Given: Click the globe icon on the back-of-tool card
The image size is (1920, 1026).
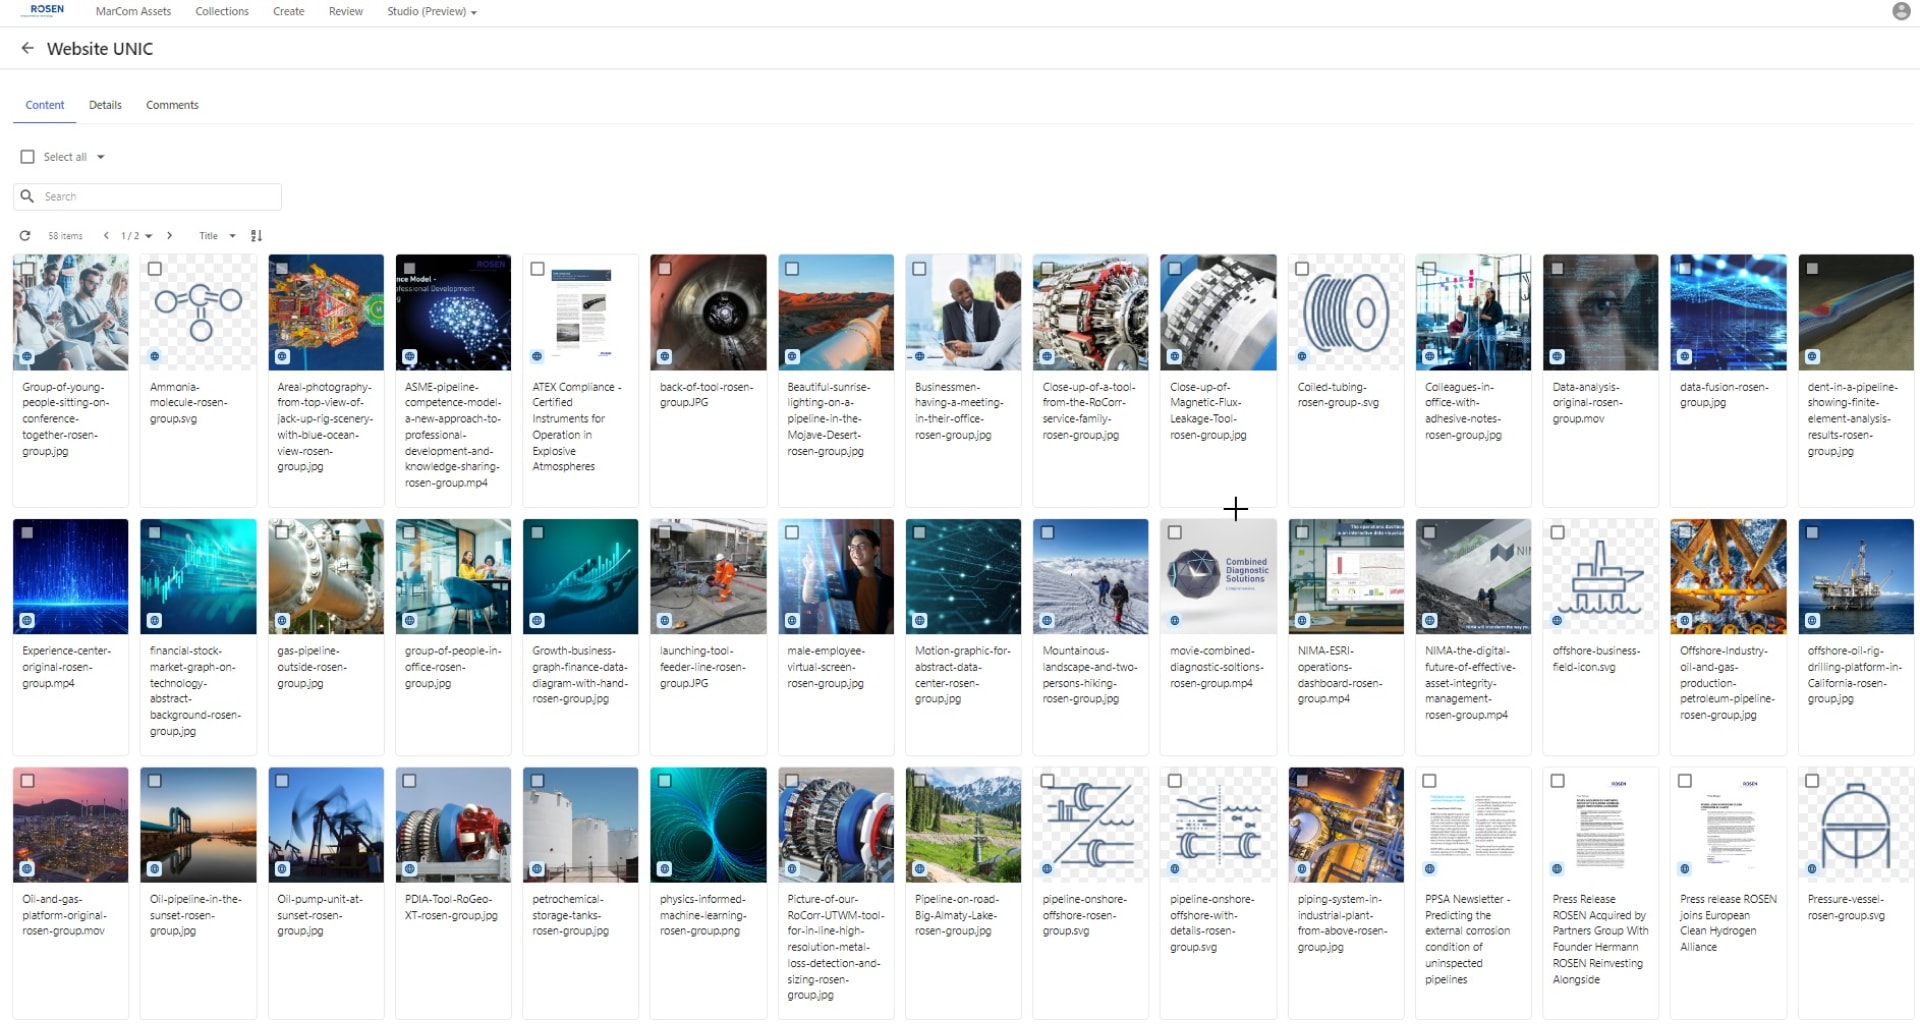Looking at the screenshot, I should [x=665, y=356].
